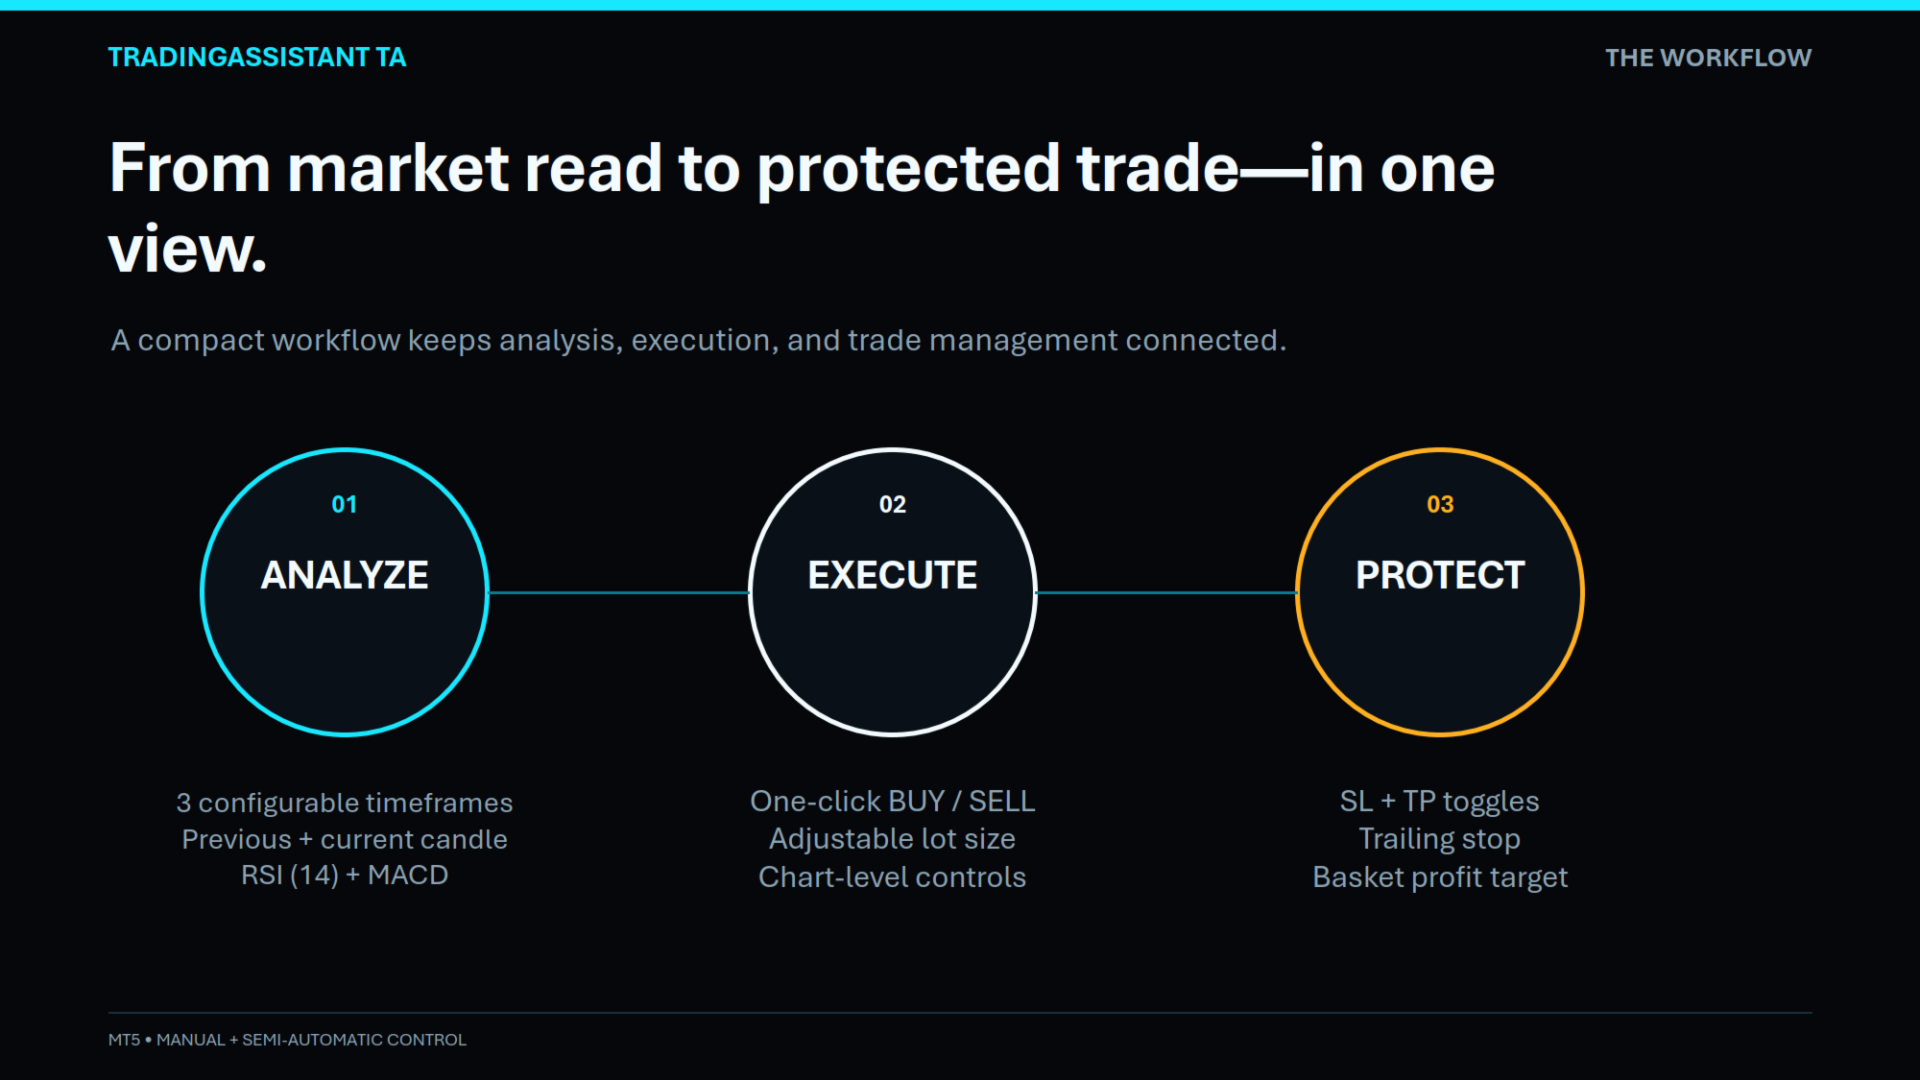Click the 'RSI (14) + MACD' line
The height and width of the screenshot is (1080, 1920).
(x=344, y=875)
